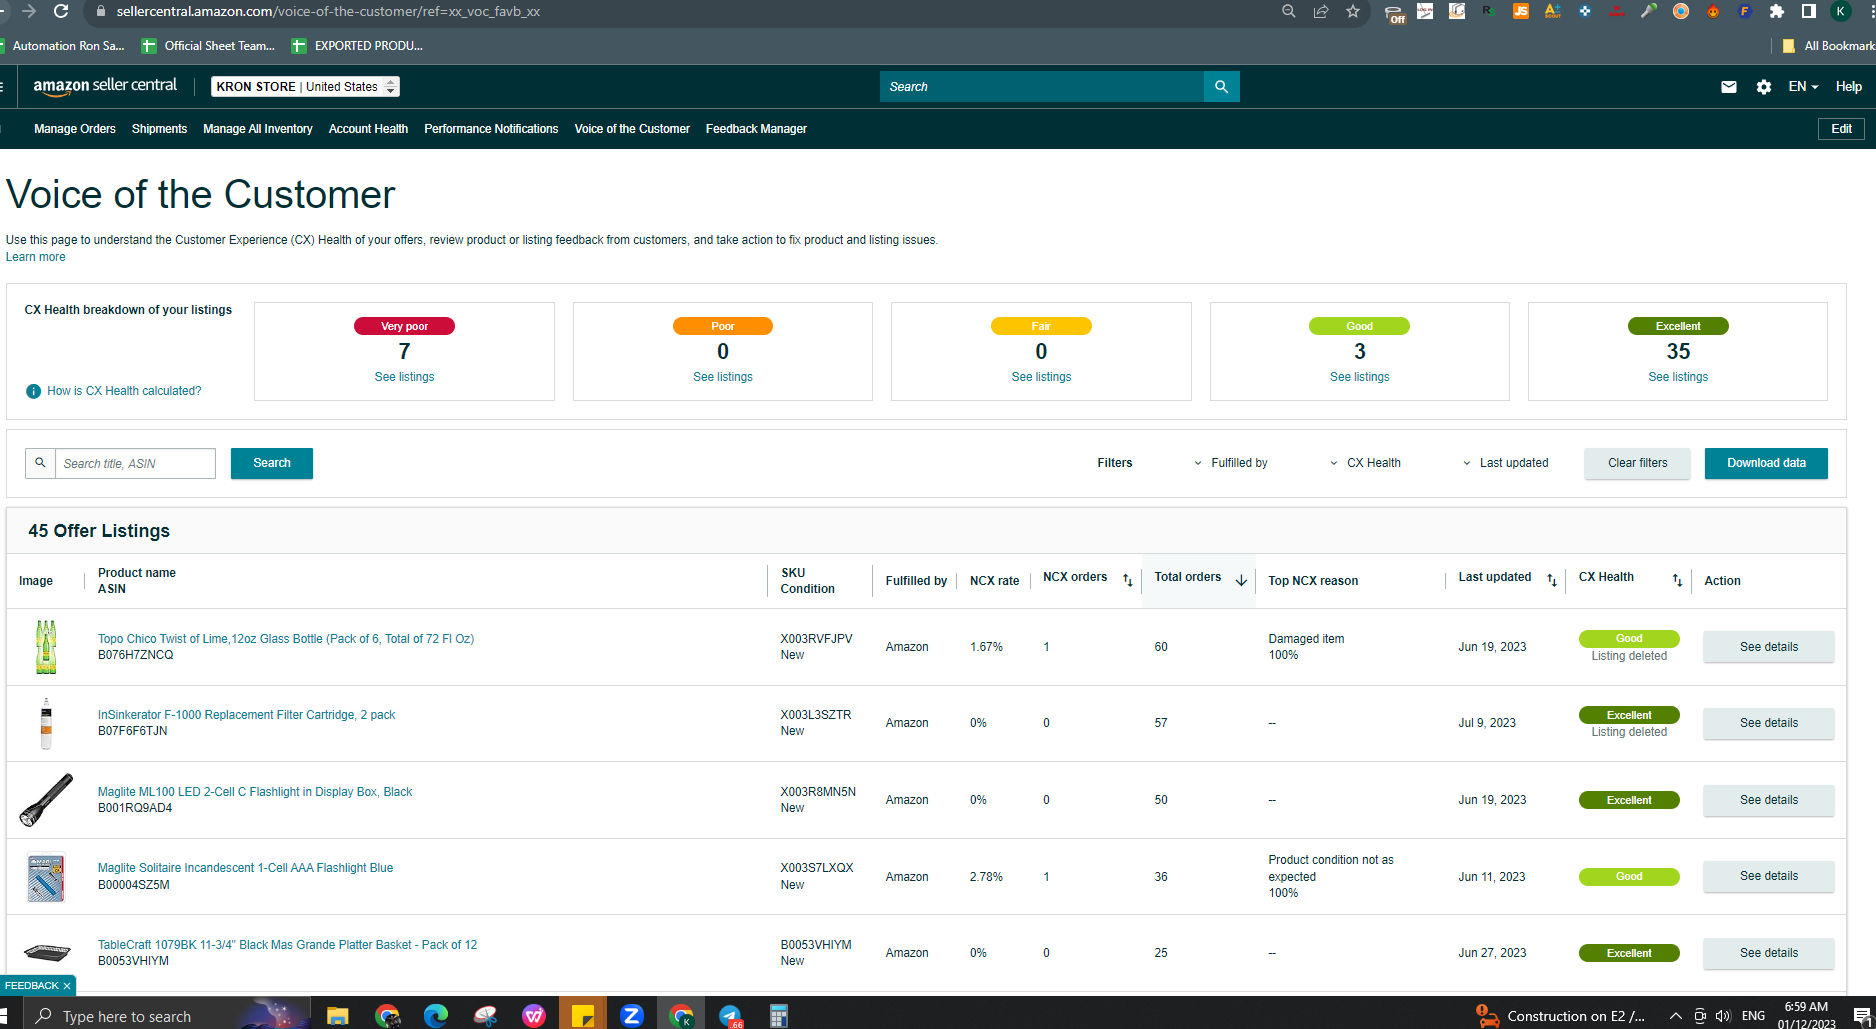
Task: Open Calculator app in taskbar
Action: click(779, 1016)
